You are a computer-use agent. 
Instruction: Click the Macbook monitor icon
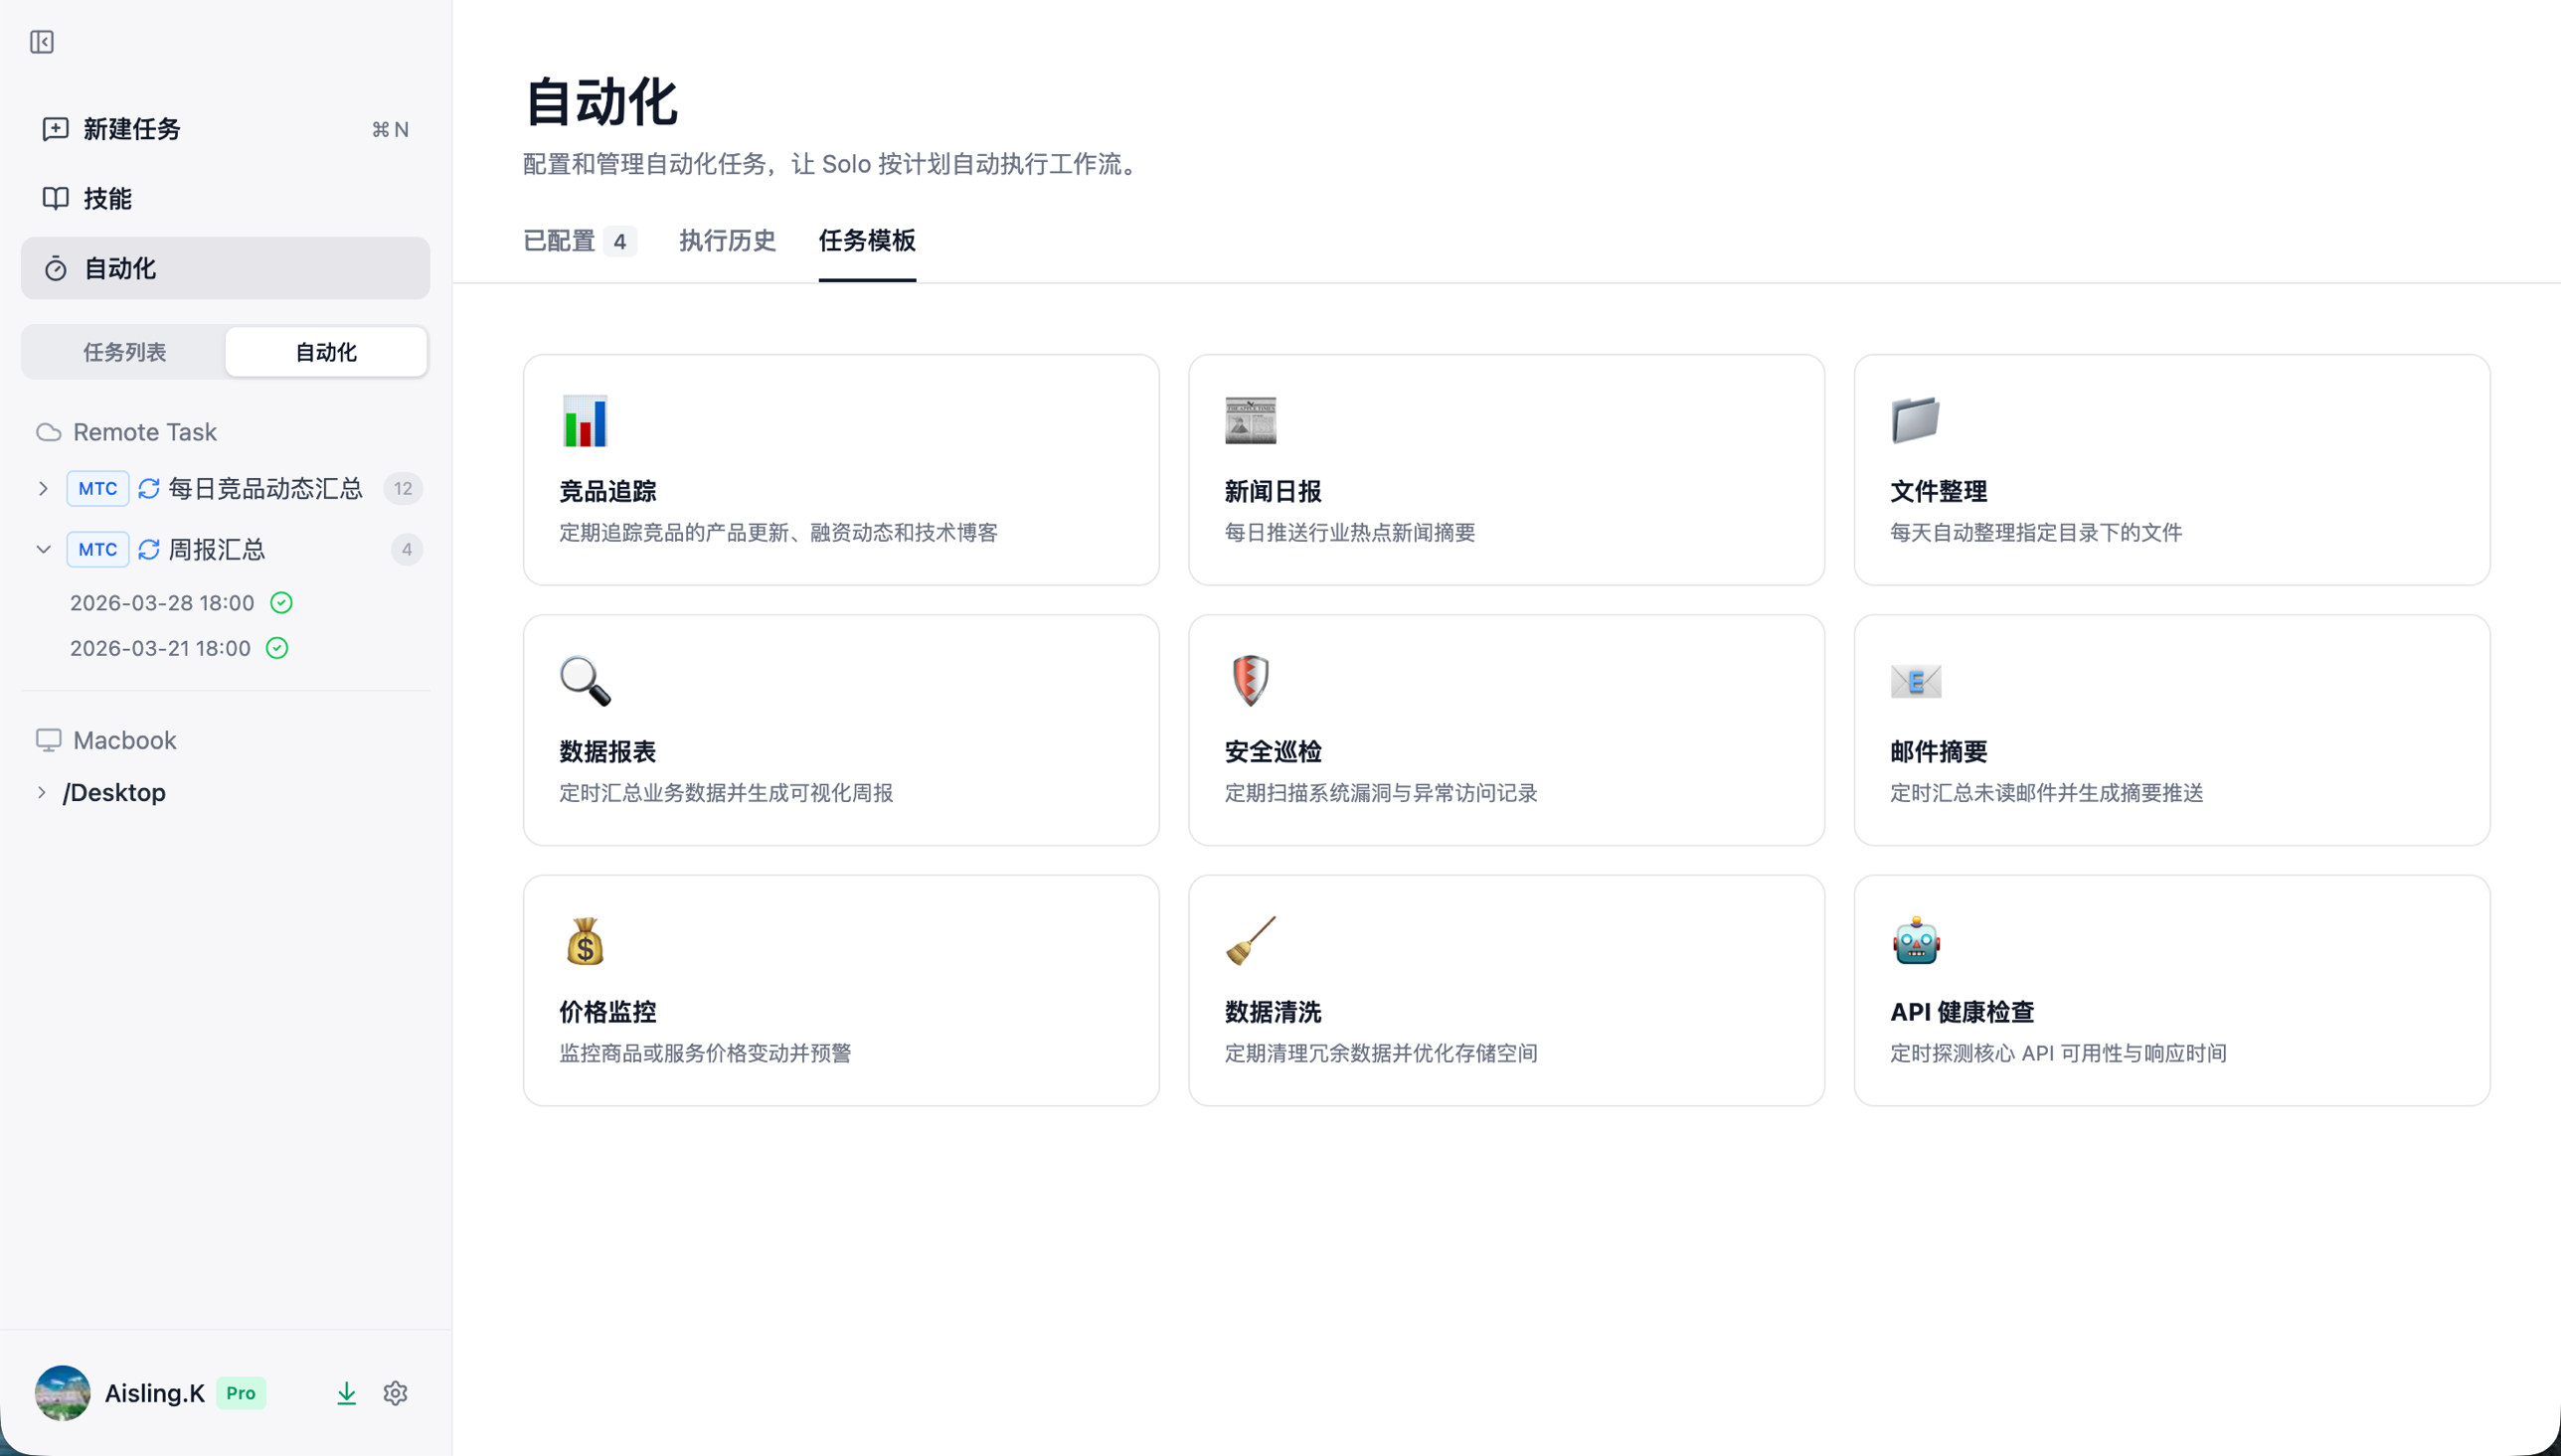coord(48,740)
